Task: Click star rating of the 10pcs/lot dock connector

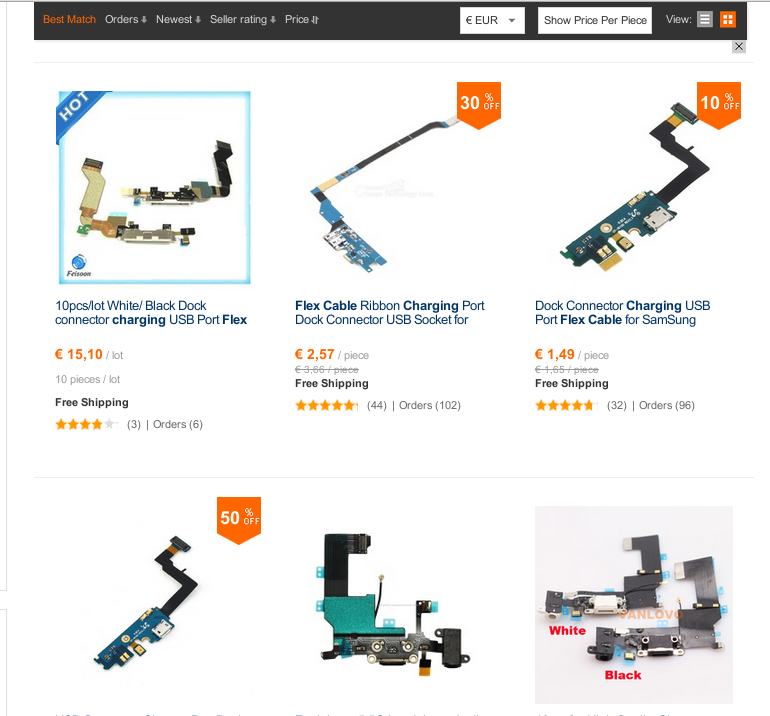Action: point(87,424)
